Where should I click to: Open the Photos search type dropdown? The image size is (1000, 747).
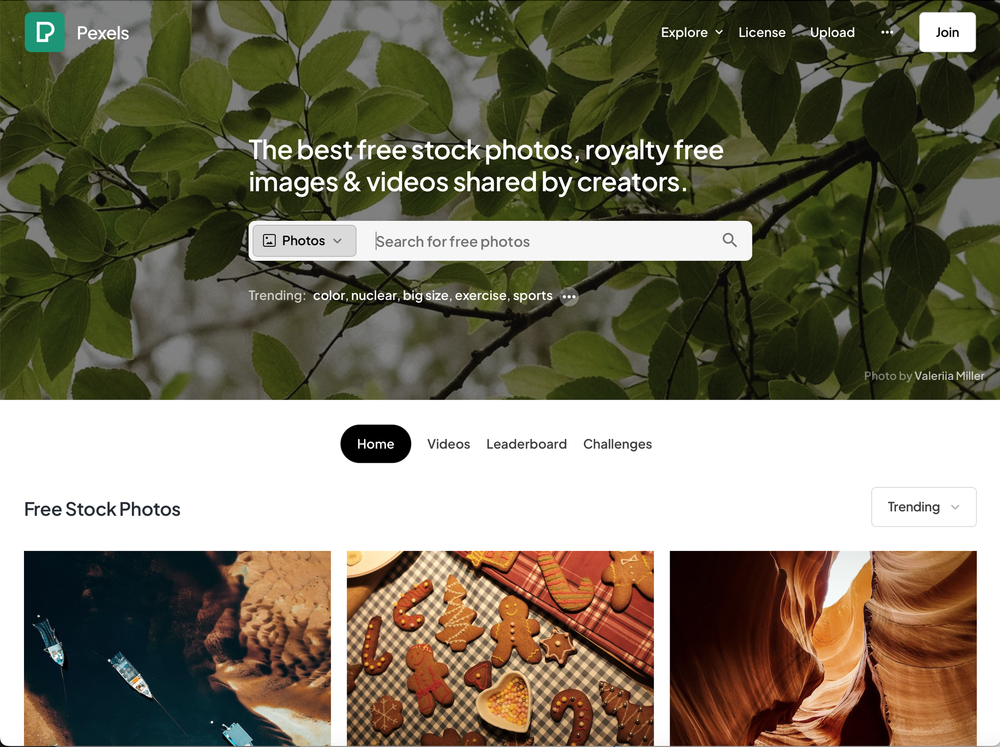pyautogui.click(x=304, y=240)
